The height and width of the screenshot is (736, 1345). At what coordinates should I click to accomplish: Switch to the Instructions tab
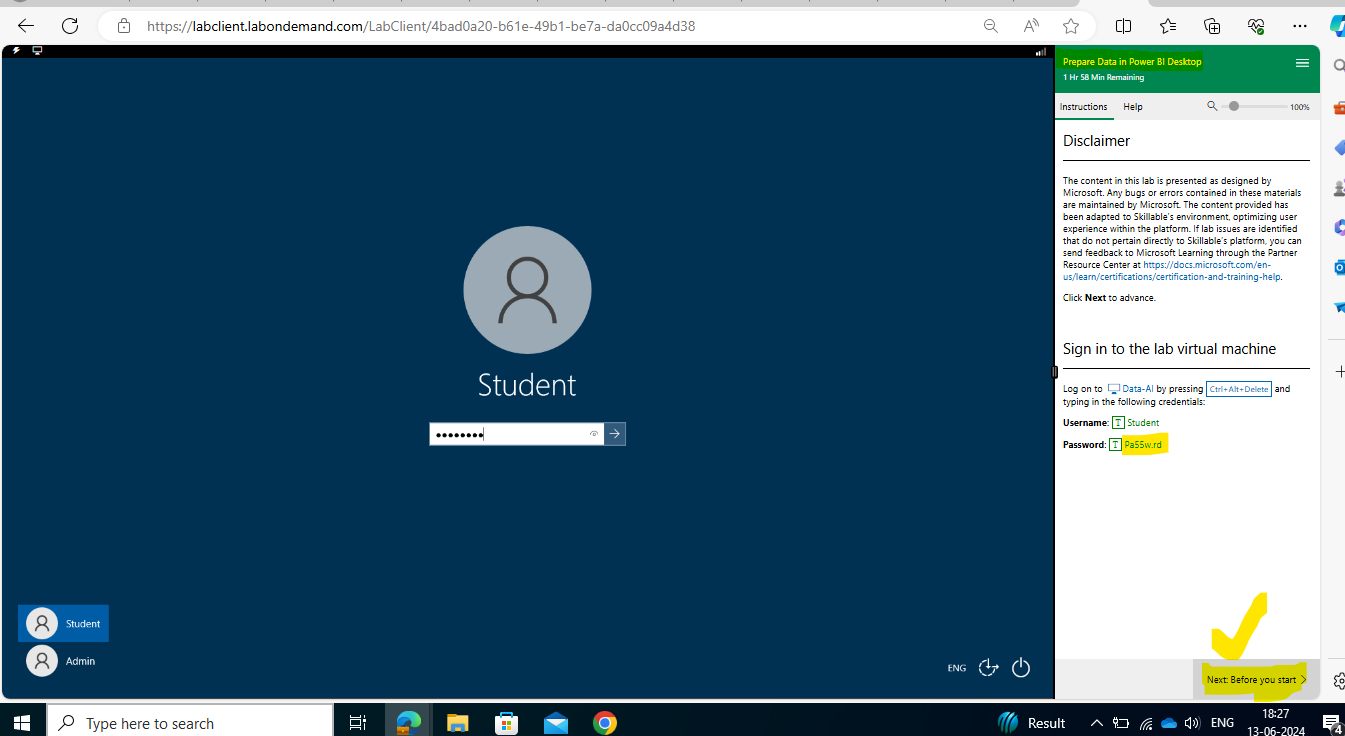(1083, 107)
